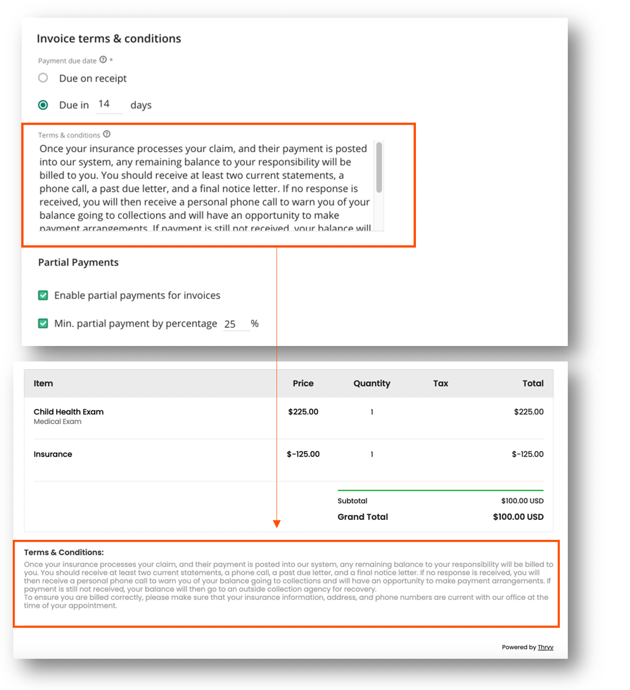Select the Child Health Exam line item

[x=69, y=412]
